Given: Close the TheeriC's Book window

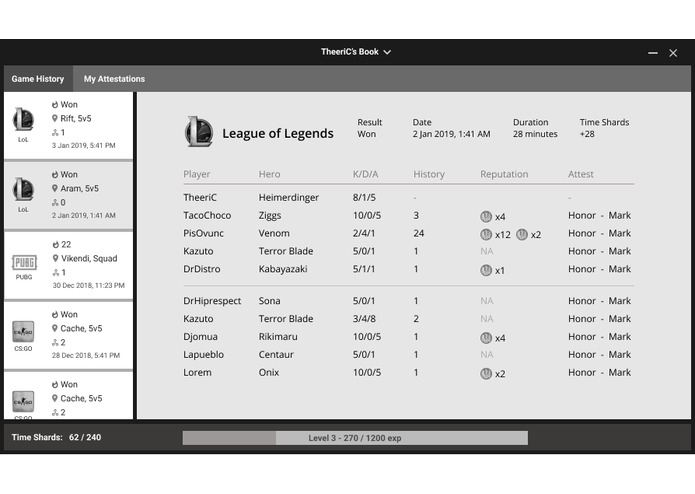Looking at the screenshot, I should tap(673, 53).
